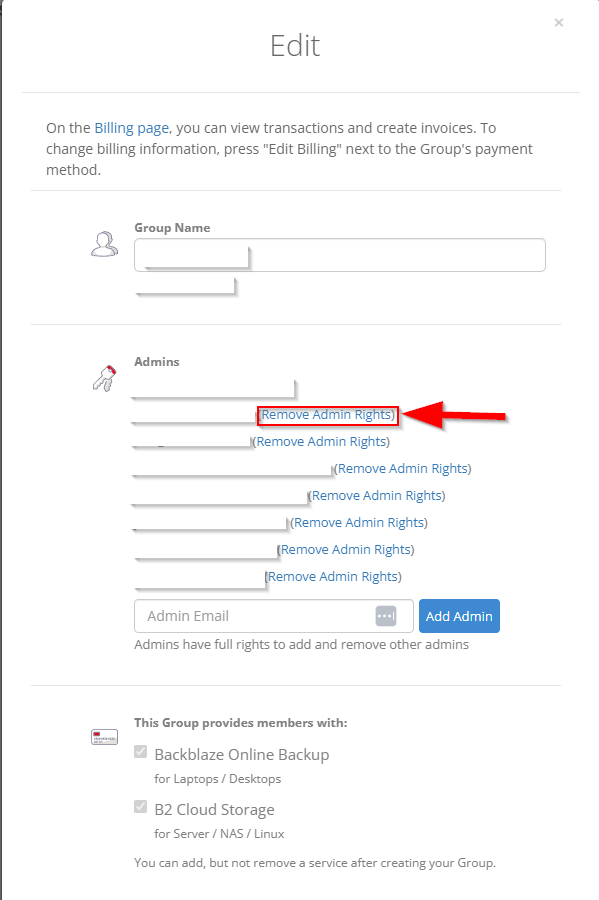This screenshot has height=900, width=599.
Task: Click the Backblaze Online Backup label
Action: tap(242, 754)
